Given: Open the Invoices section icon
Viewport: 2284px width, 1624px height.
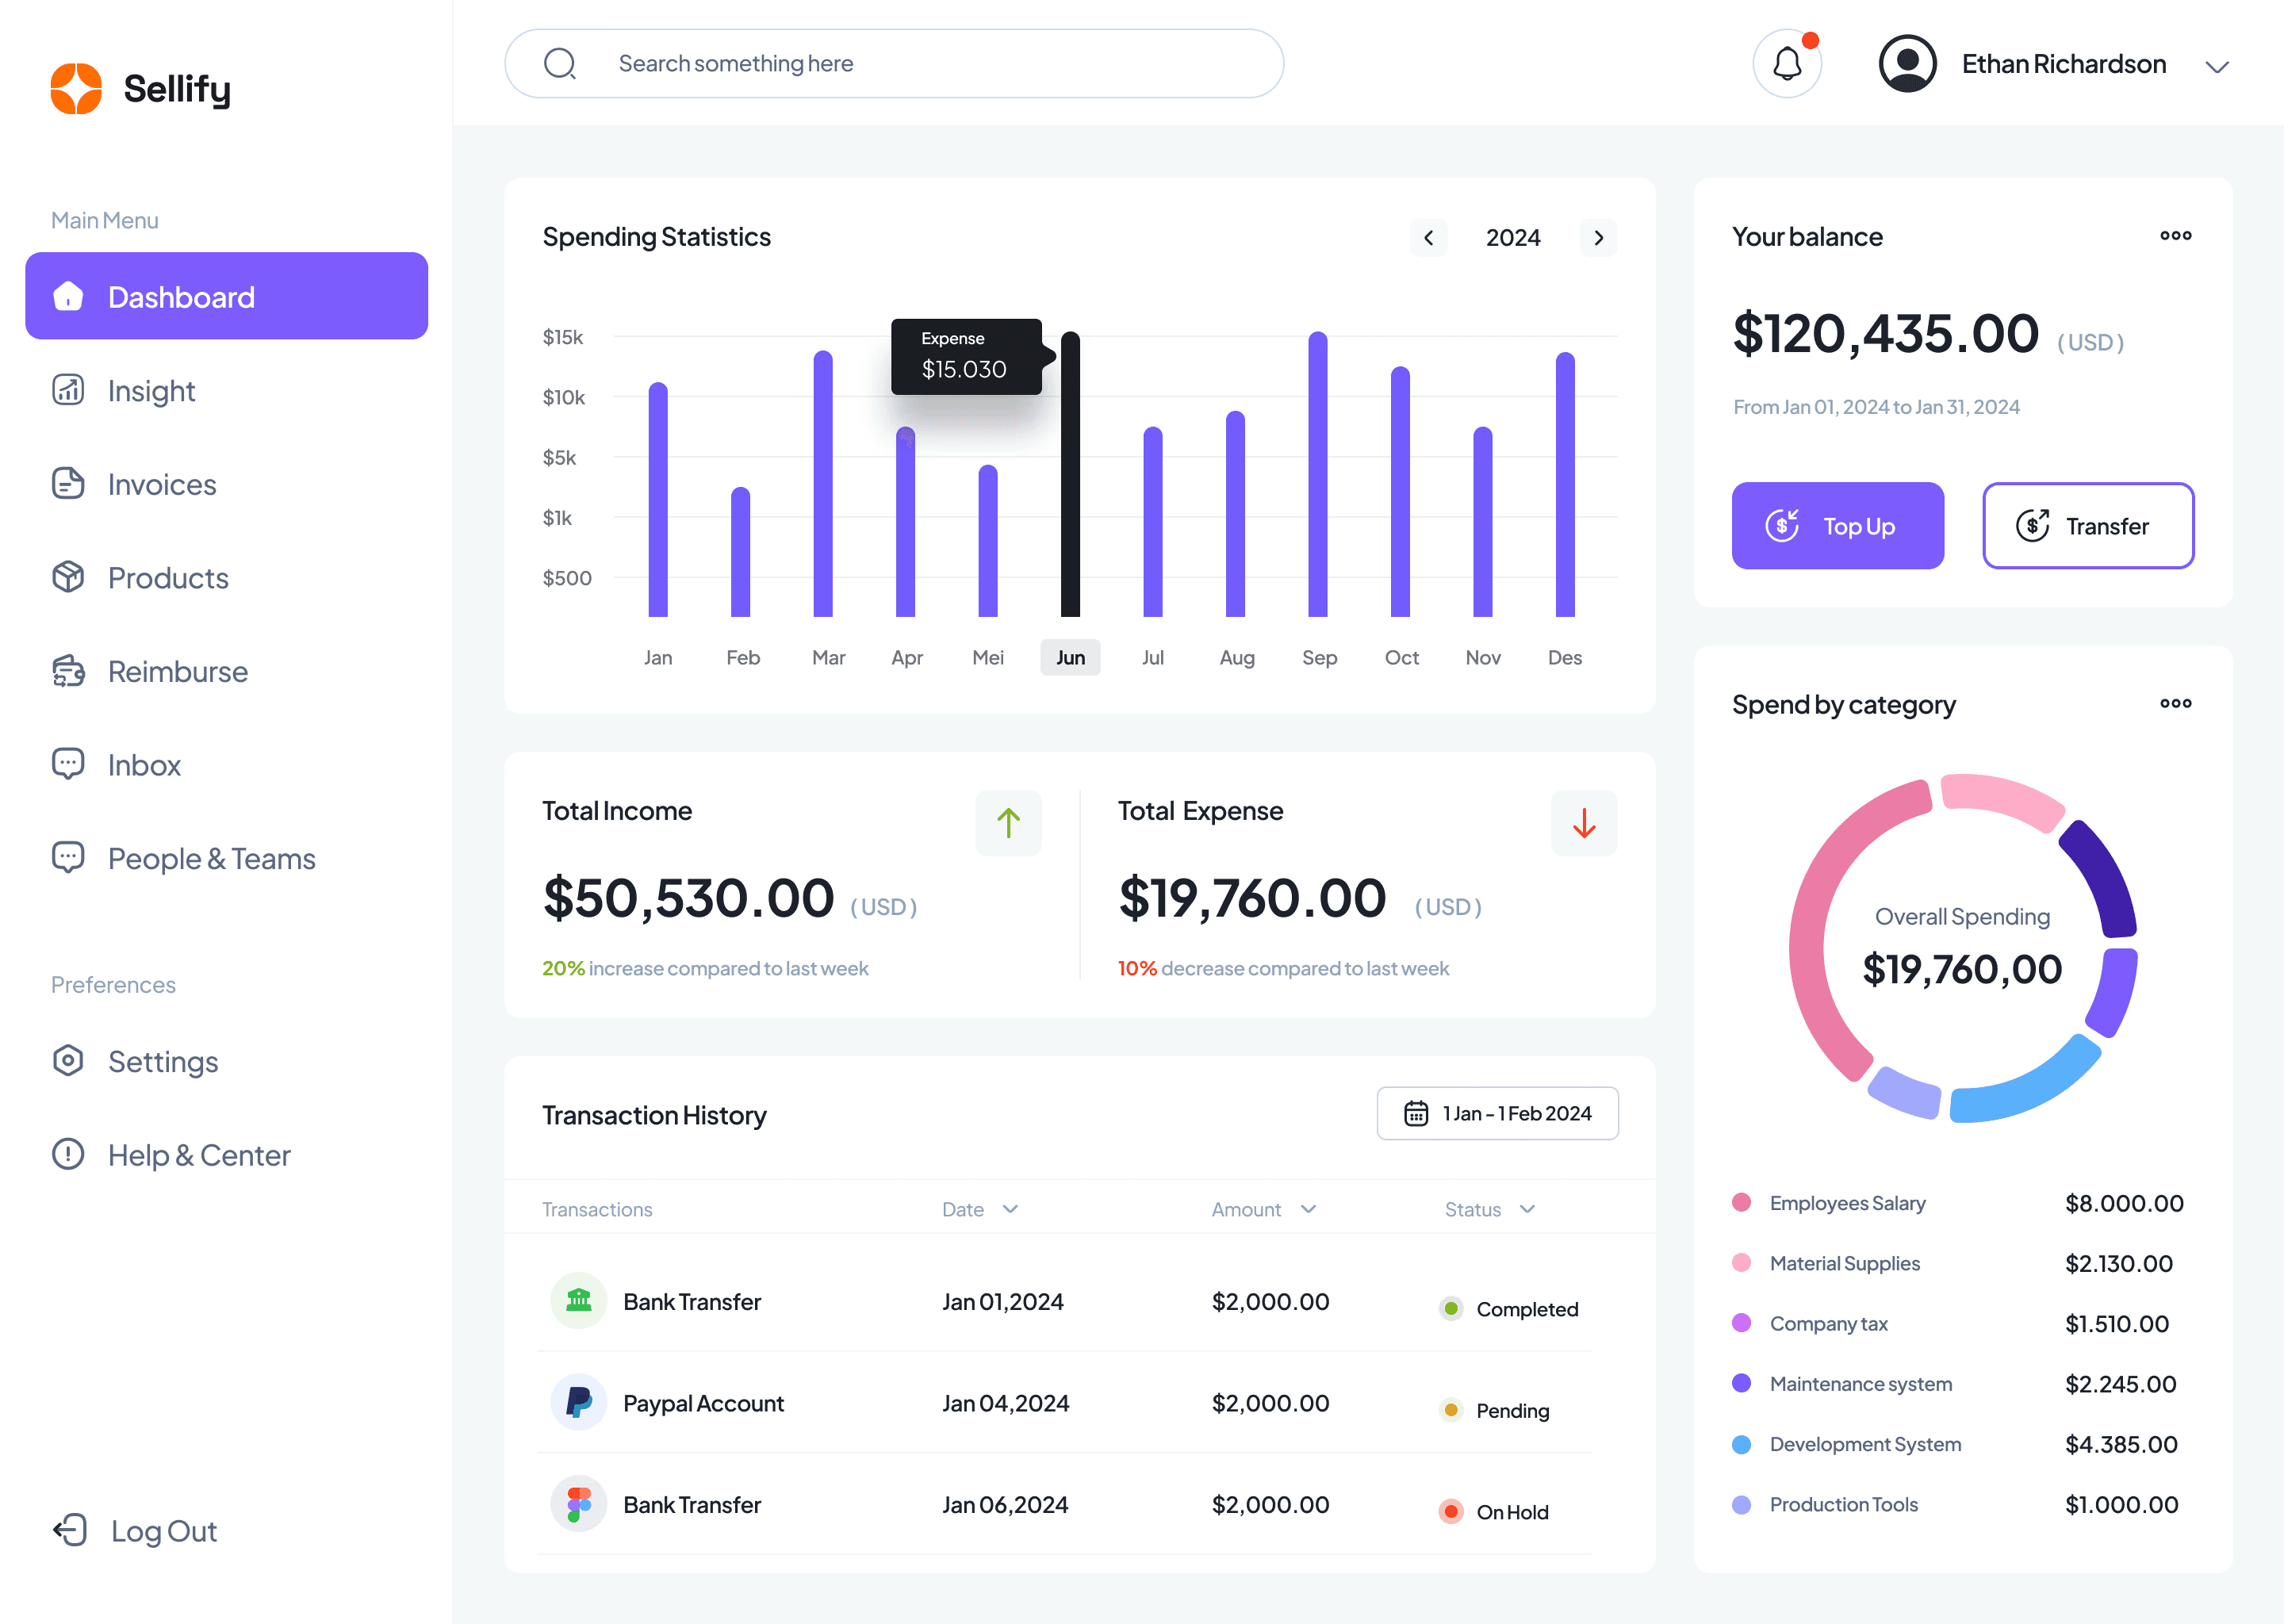Looking at the screenshot, I should pyautogui.click(x=68, y=484).
